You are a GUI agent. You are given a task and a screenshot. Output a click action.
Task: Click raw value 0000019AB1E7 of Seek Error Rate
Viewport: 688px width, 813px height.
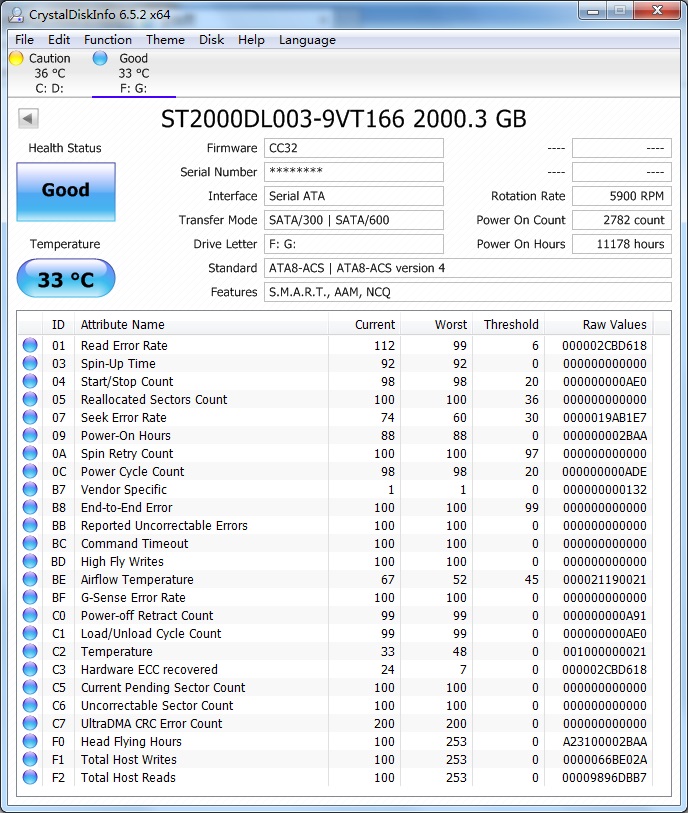click(x=605, y=417)
